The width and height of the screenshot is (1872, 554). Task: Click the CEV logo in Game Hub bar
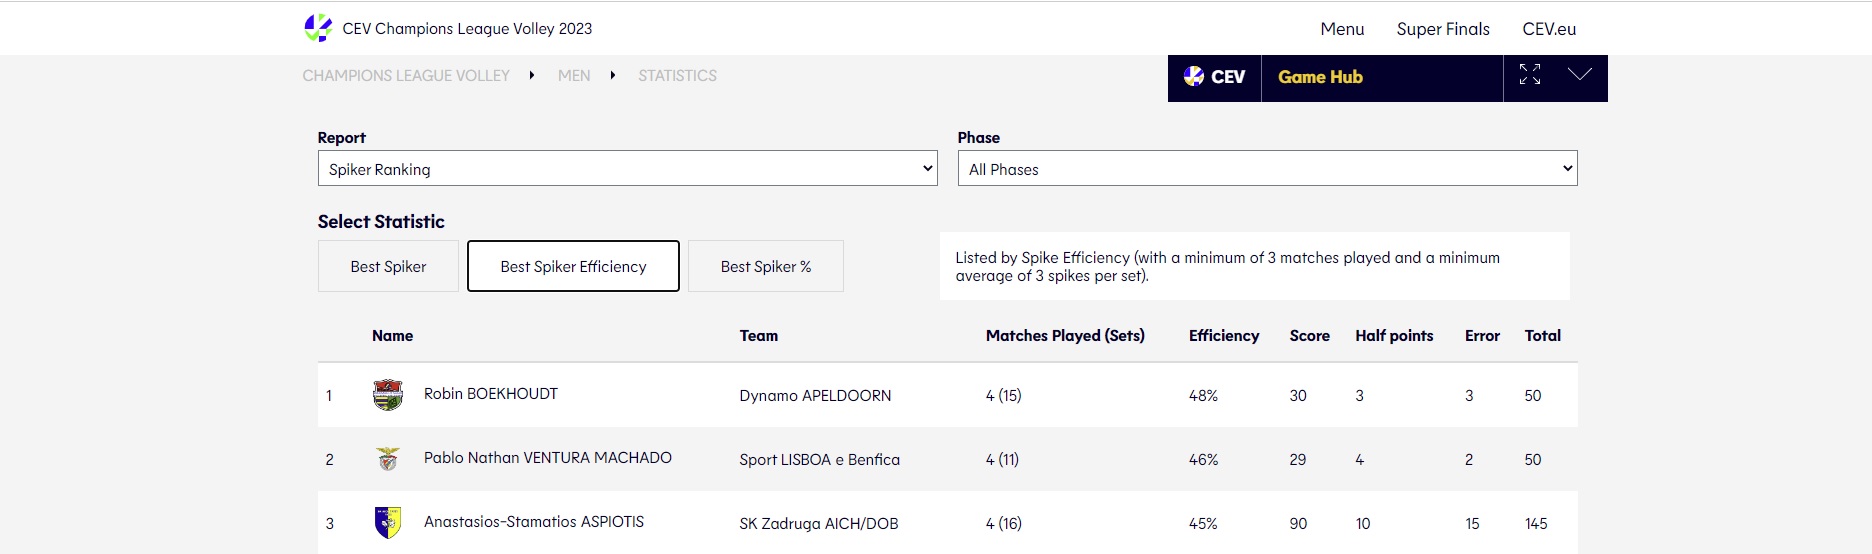tap(1214, 77)
